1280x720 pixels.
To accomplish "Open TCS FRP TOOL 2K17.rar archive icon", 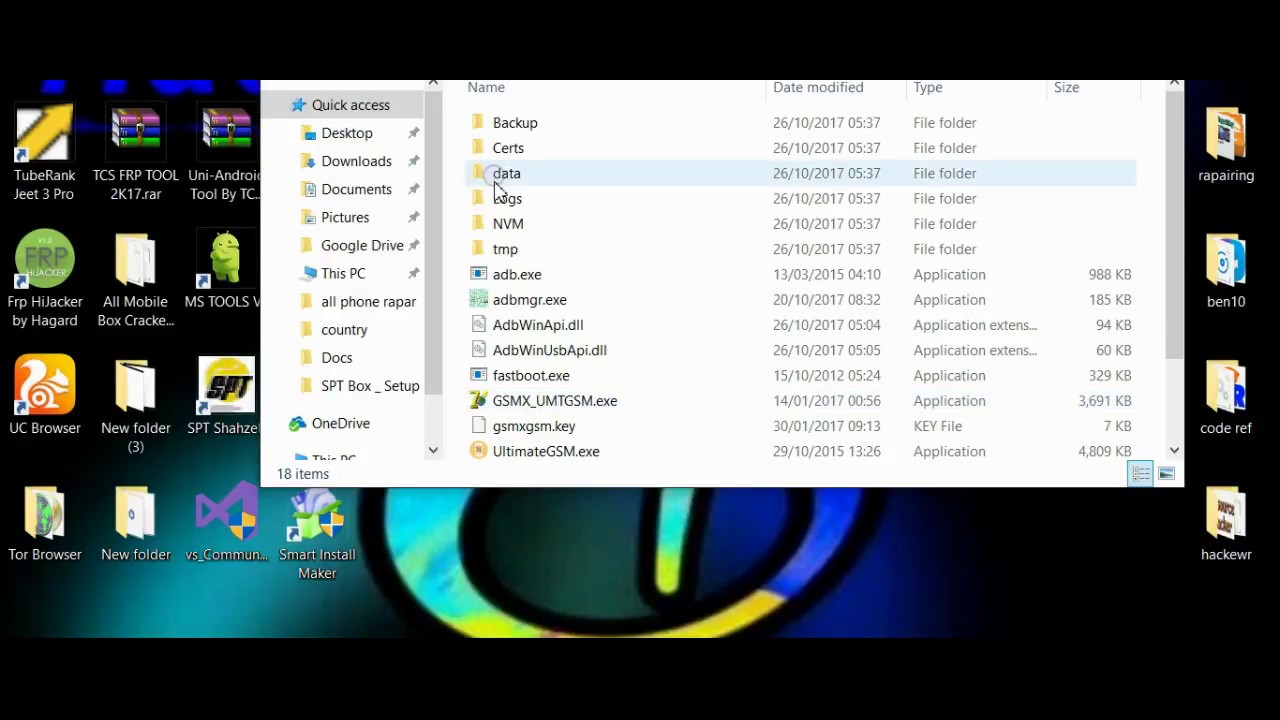I will point(136,152).
